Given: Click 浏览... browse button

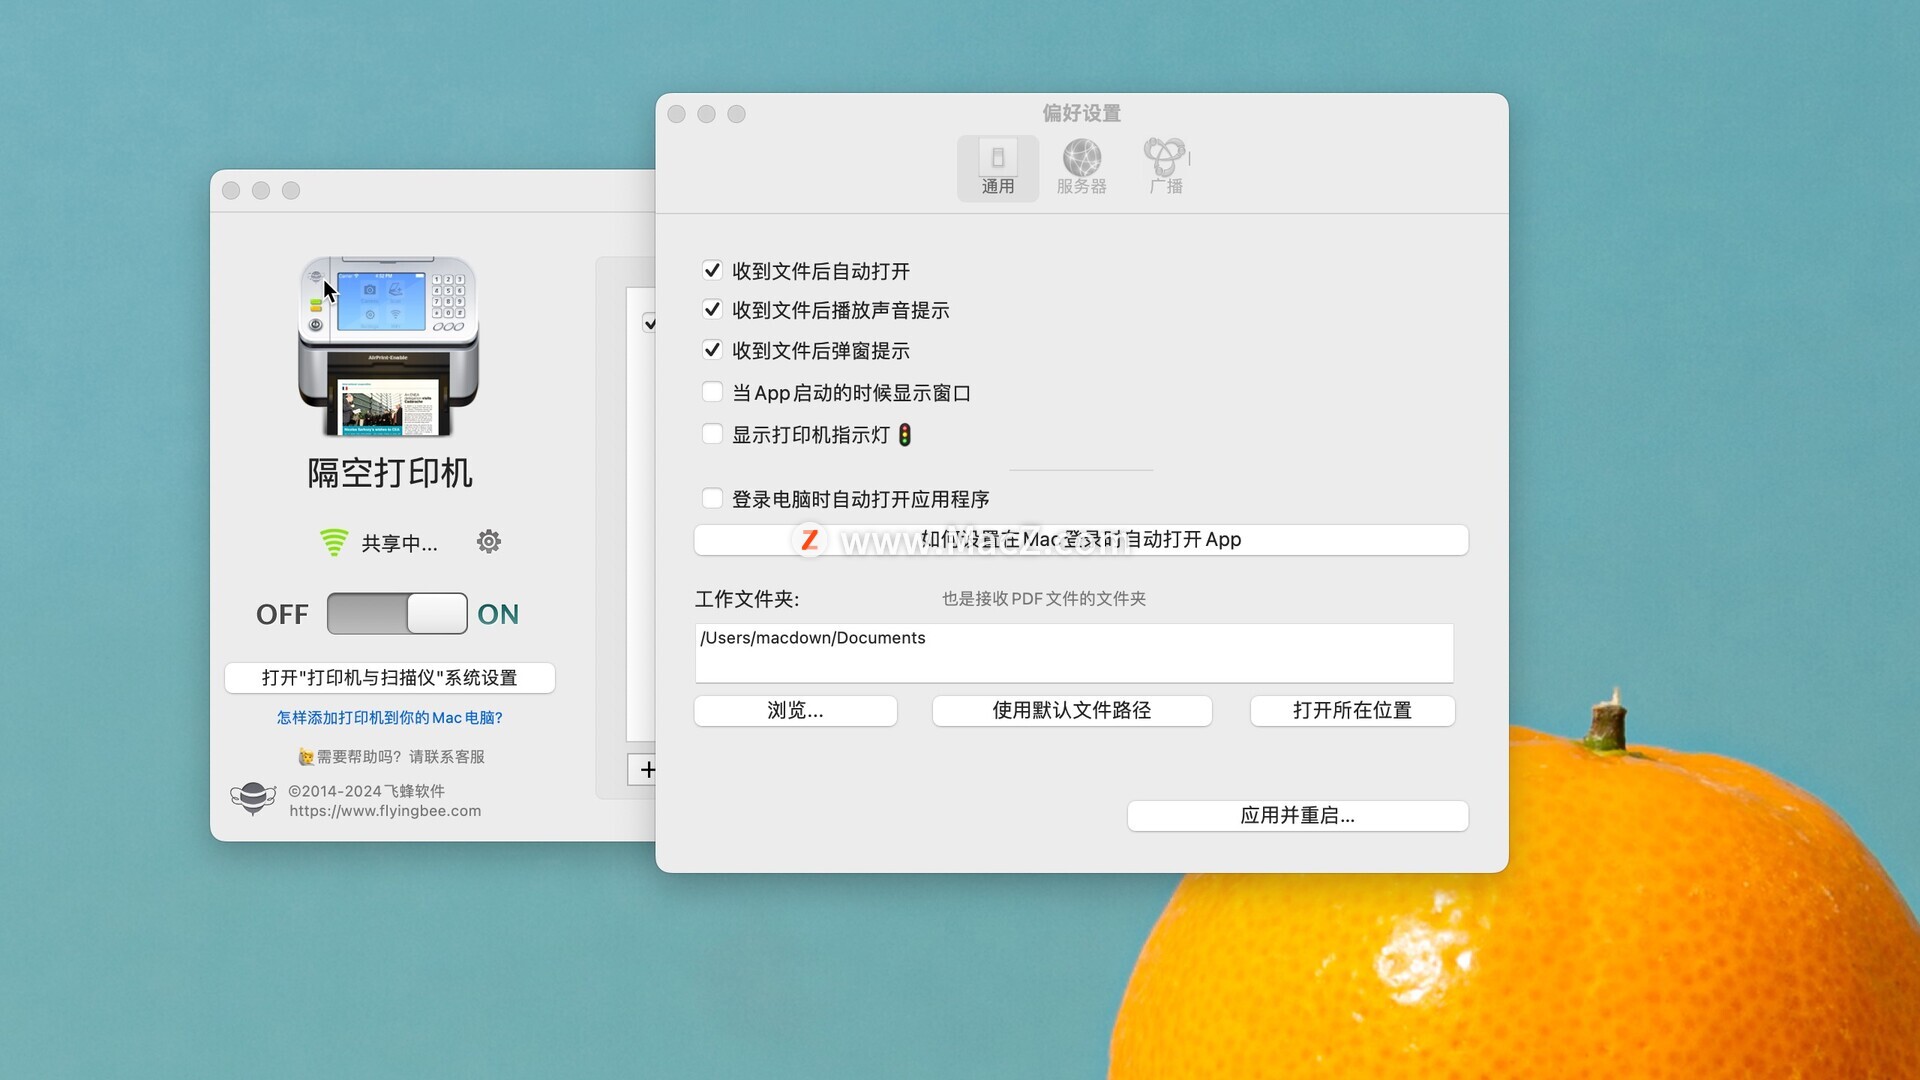Looking at the screenshot, I should coord(795,710).
